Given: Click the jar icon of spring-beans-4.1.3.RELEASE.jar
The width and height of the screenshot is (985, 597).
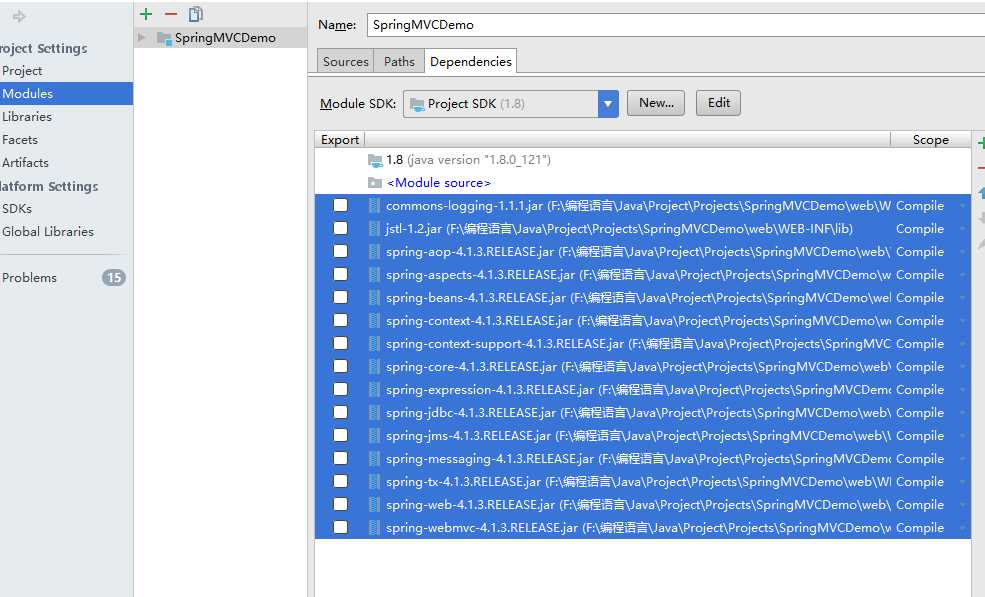Looking at the screenshot, I should click(x=374, y=297).
